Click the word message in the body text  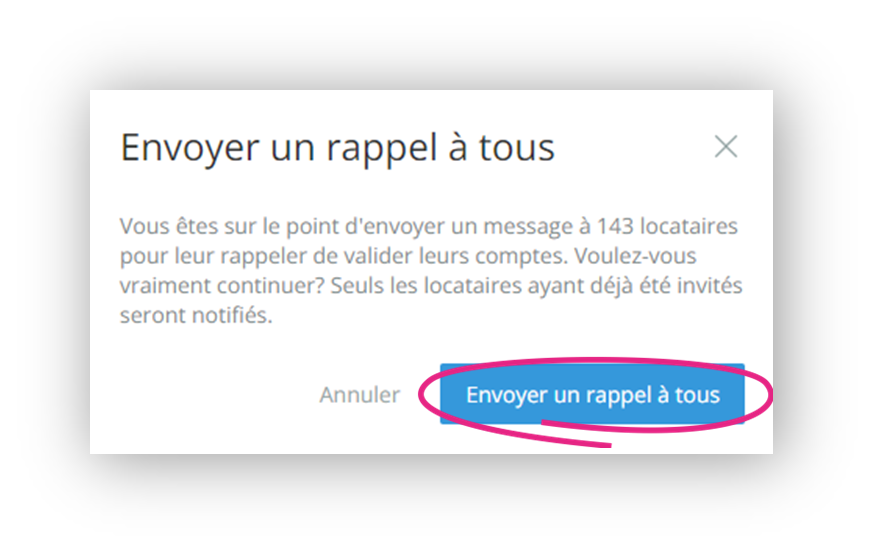(x=527, y=227)
